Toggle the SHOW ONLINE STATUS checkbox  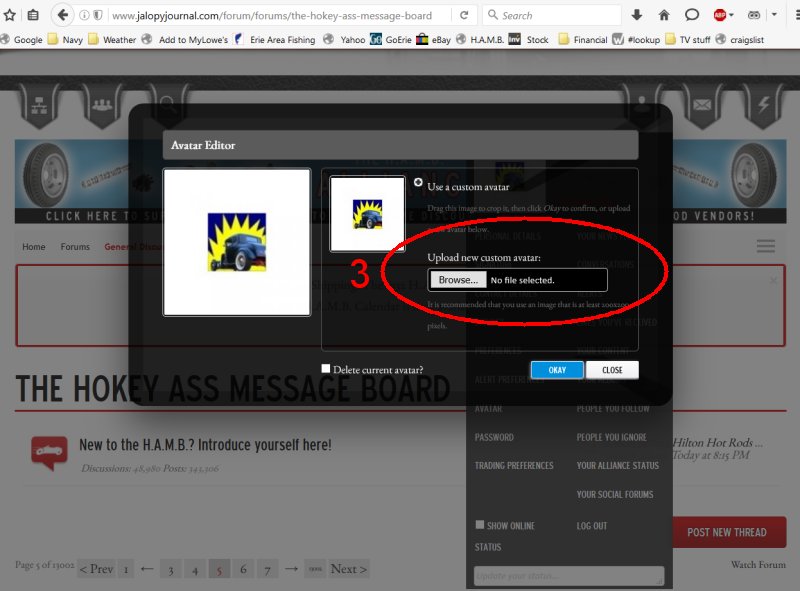click(480, 525)
